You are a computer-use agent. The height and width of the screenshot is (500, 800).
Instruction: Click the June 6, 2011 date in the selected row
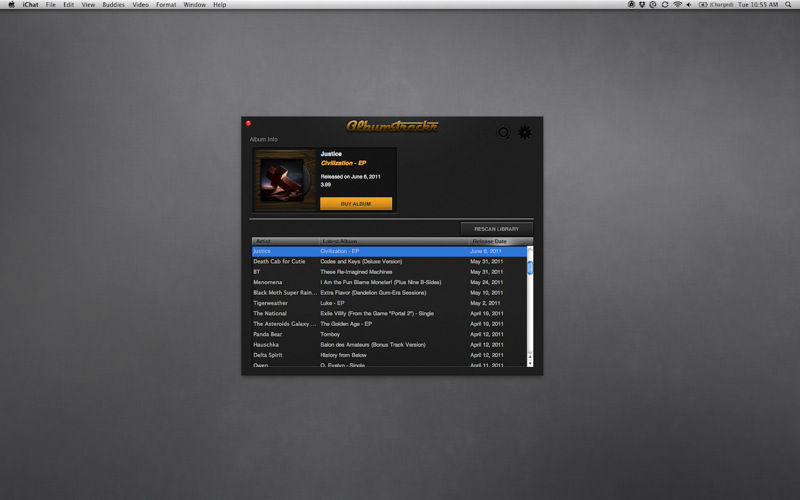point(486,251)
